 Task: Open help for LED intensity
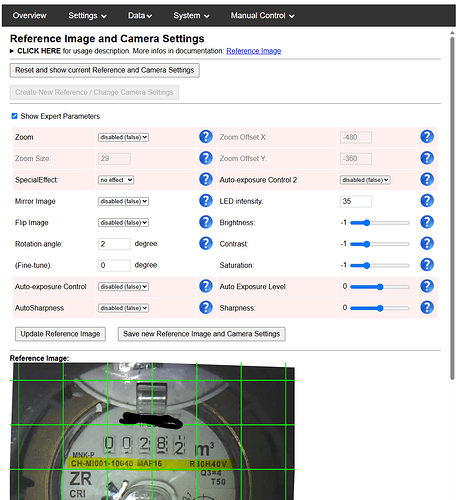click(x=427, y=201)
